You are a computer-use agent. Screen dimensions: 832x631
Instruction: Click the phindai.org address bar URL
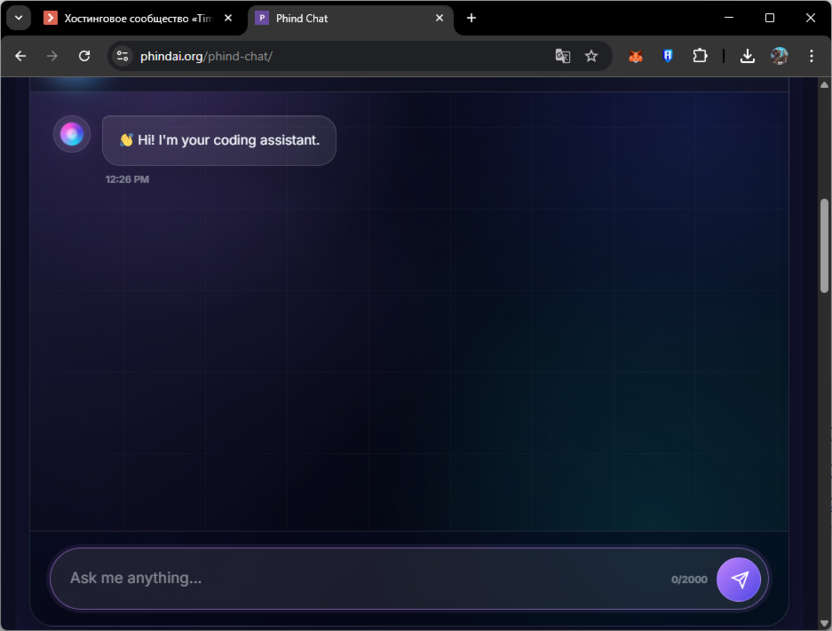206,56
